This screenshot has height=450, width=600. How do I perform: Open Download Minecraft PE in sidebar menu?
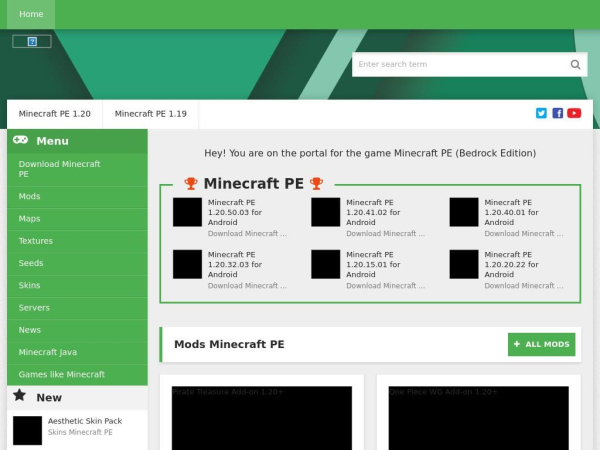(77, 169)
